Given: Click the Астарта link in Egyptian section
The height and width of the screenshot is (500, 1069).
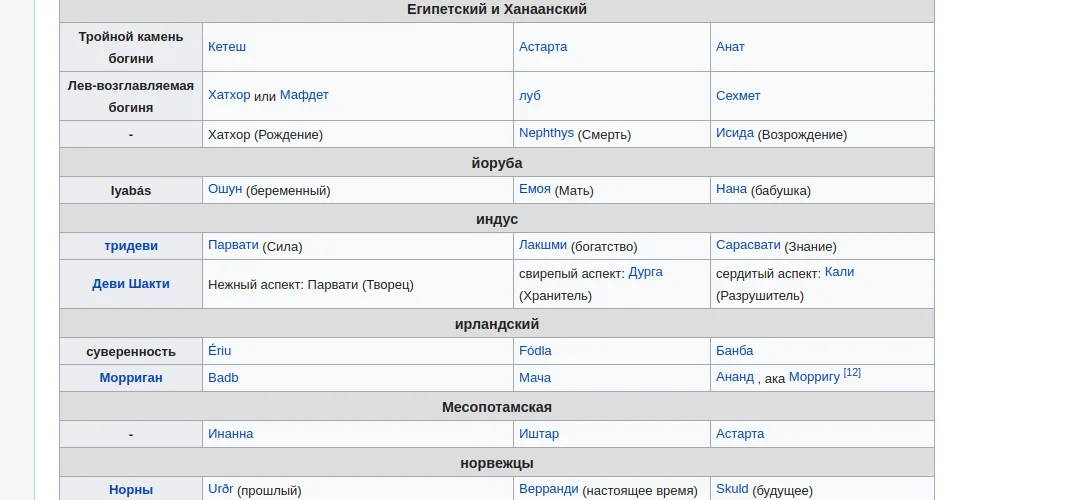Looking at the screenshot, I should pos(543,47).
